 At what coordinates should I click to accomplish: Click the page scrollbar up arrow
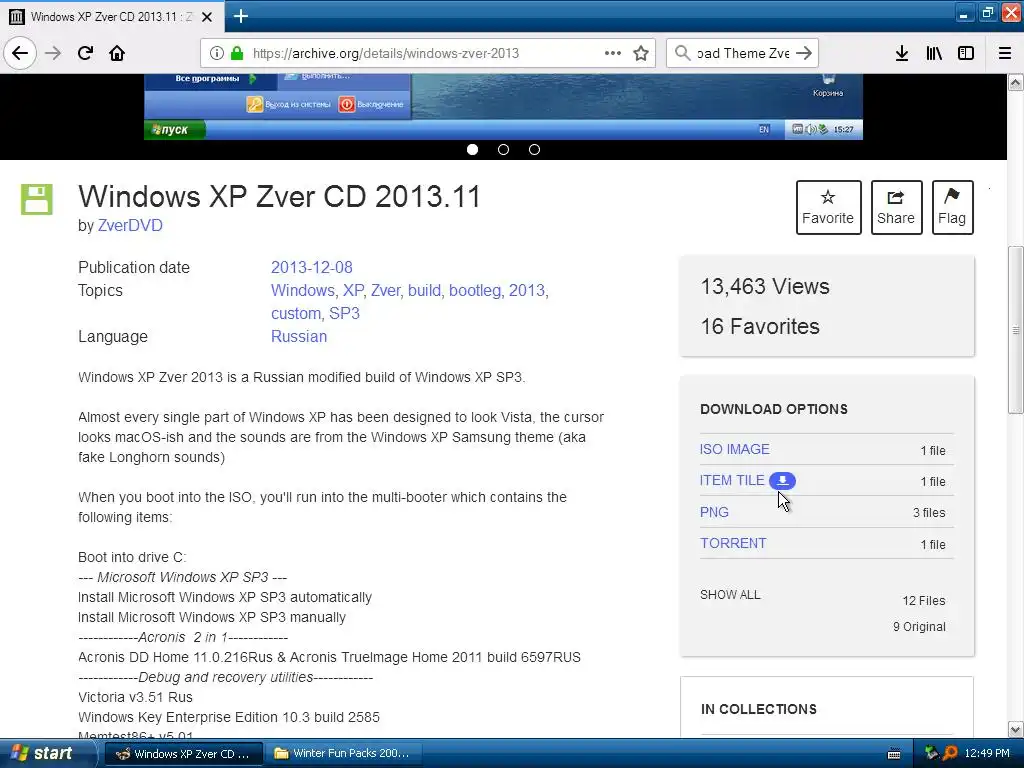tap(1016, 82)
